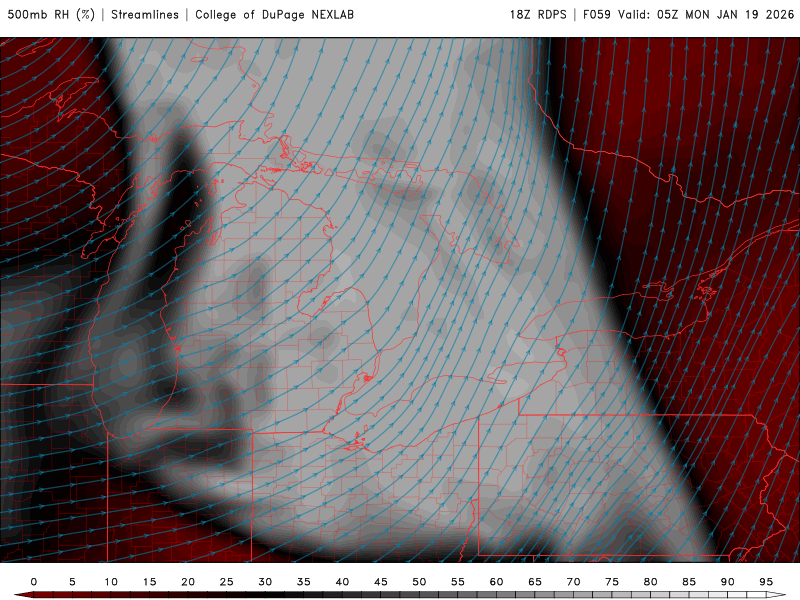Click the "18Z RDPS" model run label
The height and width of the screenshot is (600, 800).
[538, 15]
